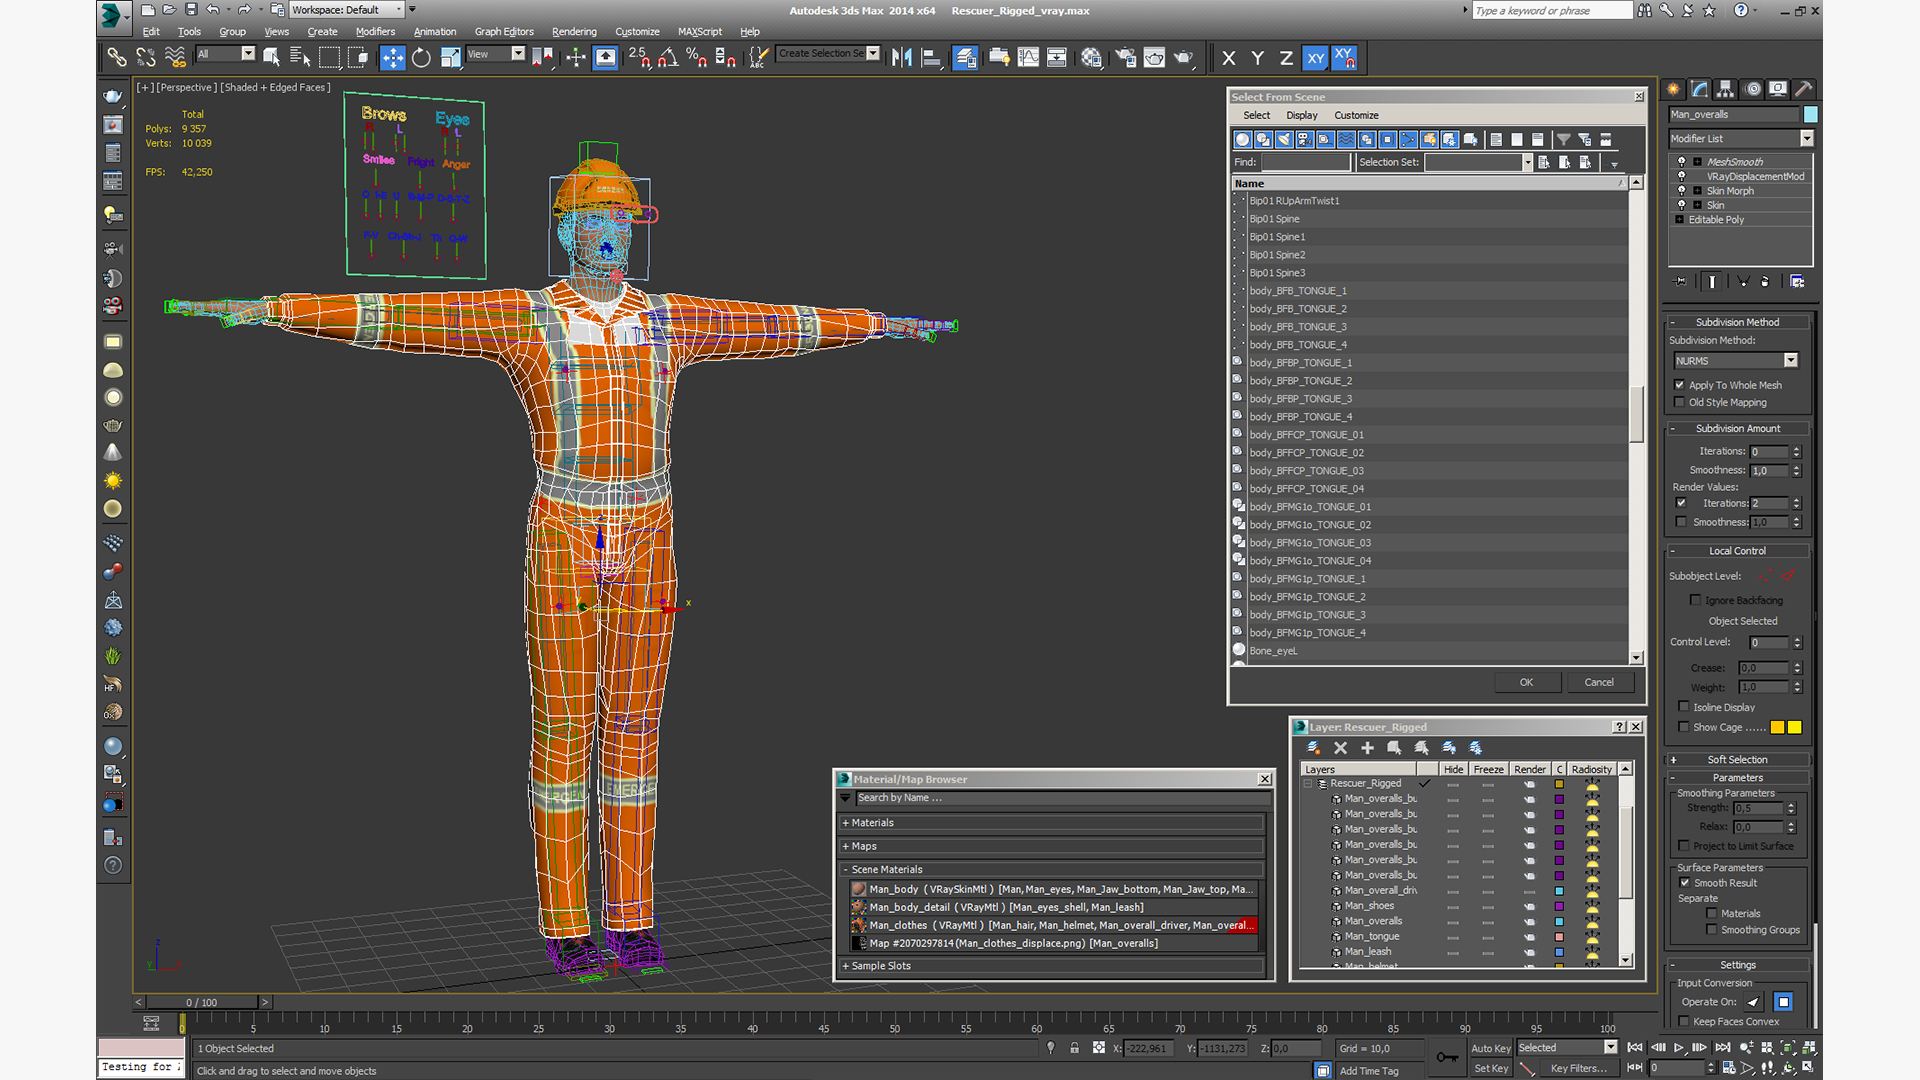Open the Subdivision Method NURMS dropdown
The height and width of the screenshot is (1080, 1920).
pos(1790,361)
